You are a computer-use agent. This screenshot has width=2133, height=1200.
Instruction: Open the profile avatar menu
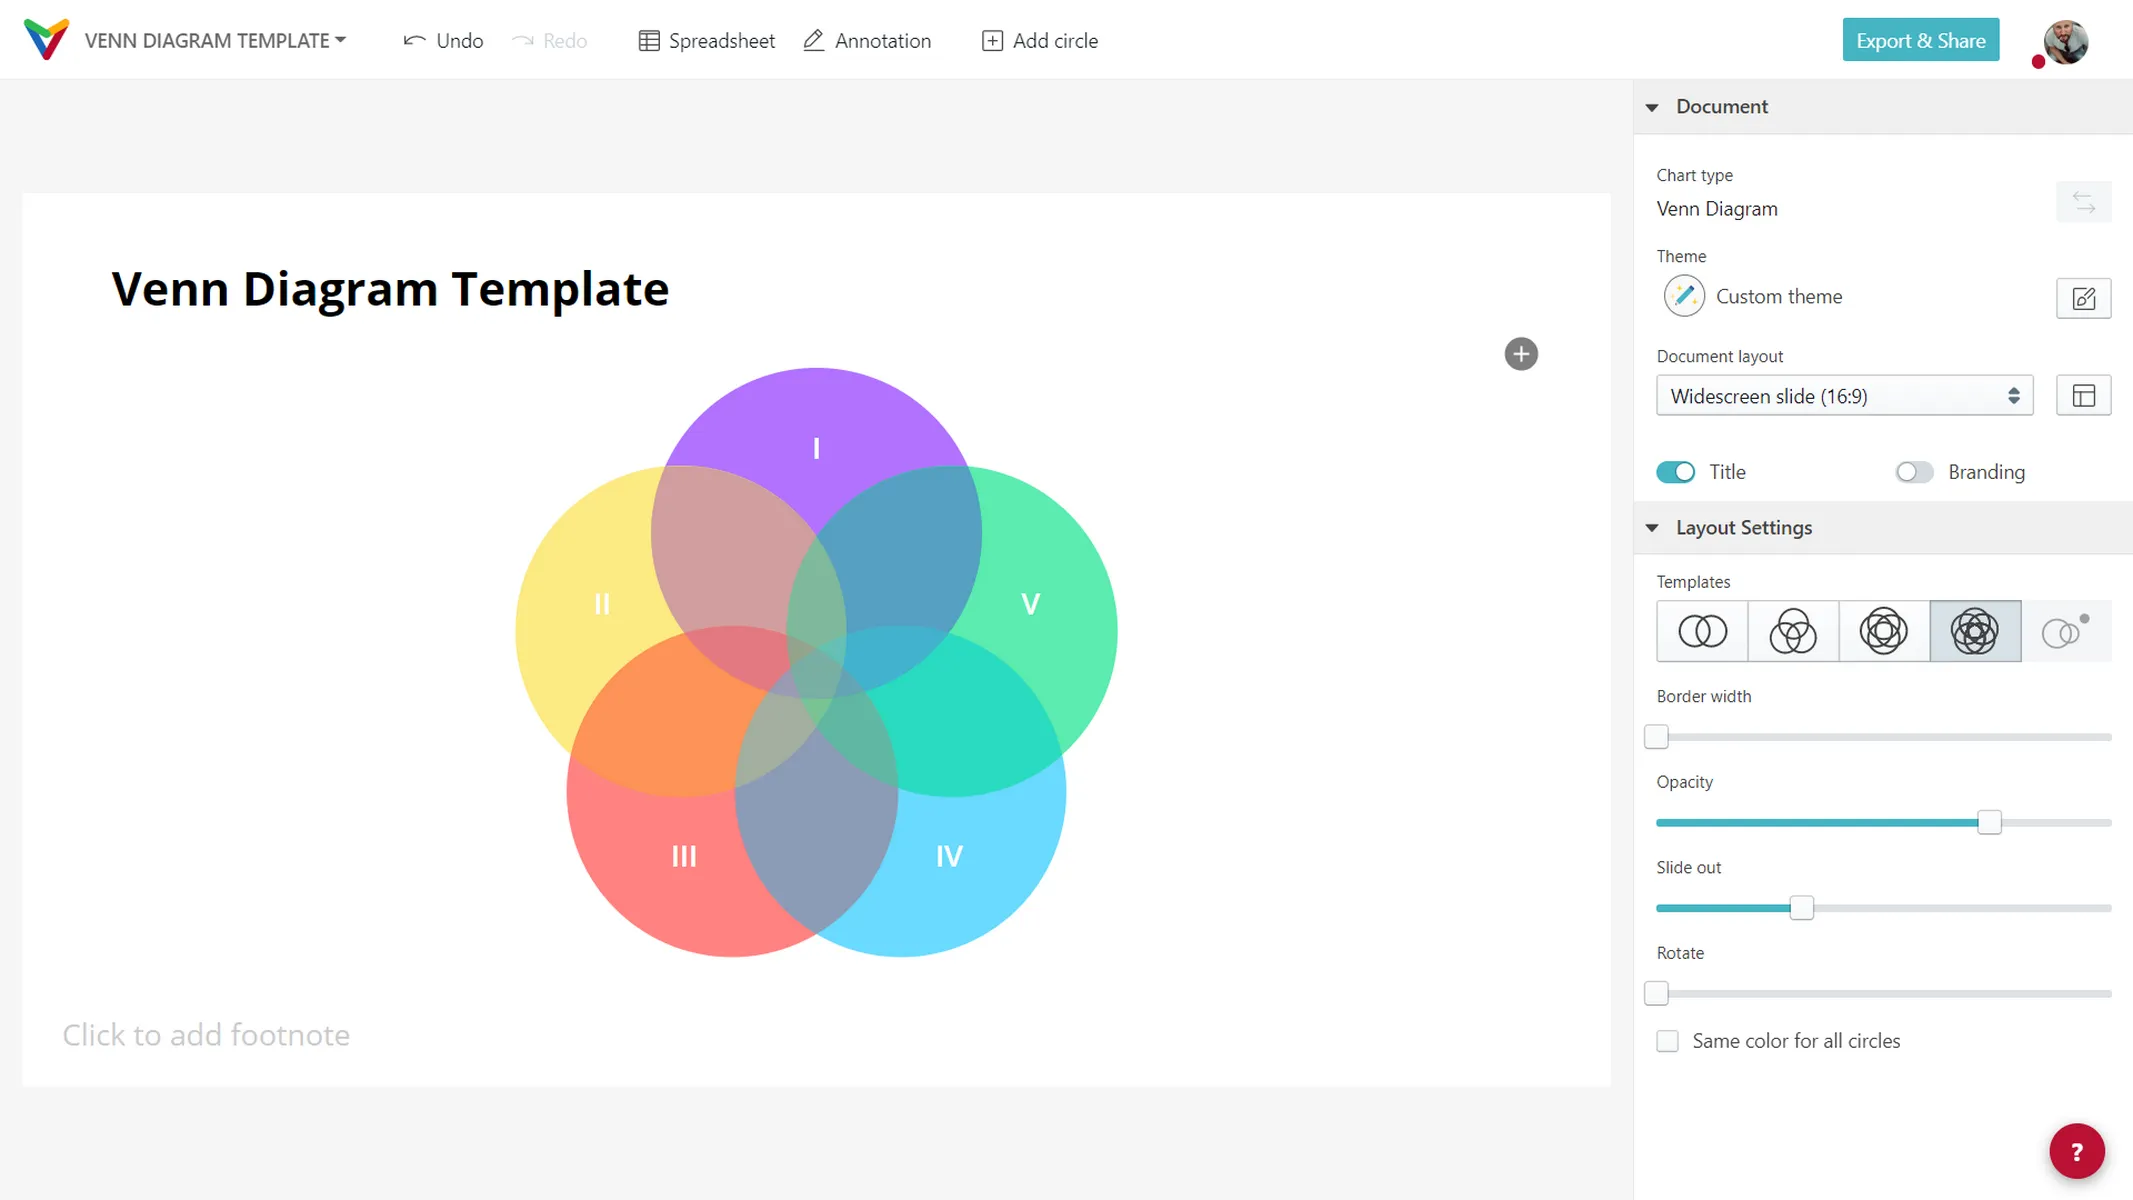coord(2066,41)
